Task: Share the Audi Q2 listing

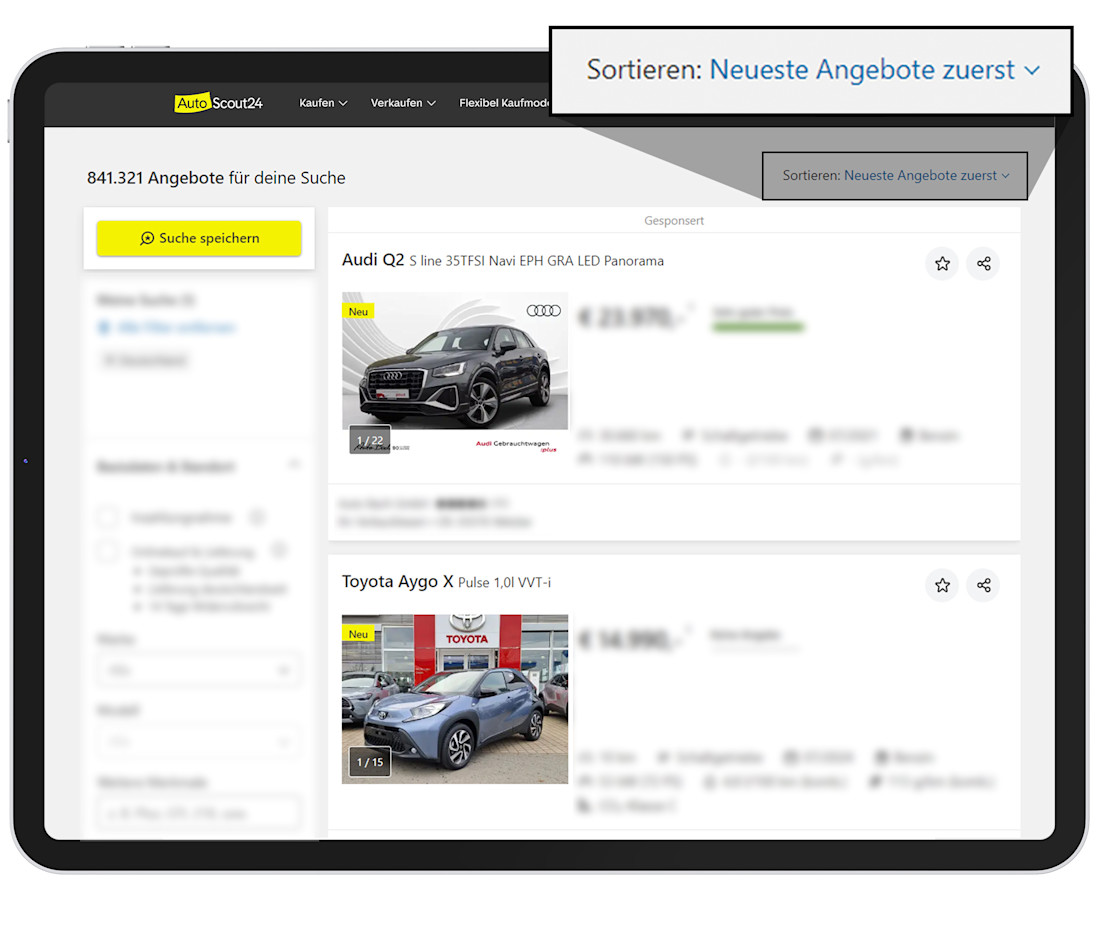Action: click(x=984, y=264)
